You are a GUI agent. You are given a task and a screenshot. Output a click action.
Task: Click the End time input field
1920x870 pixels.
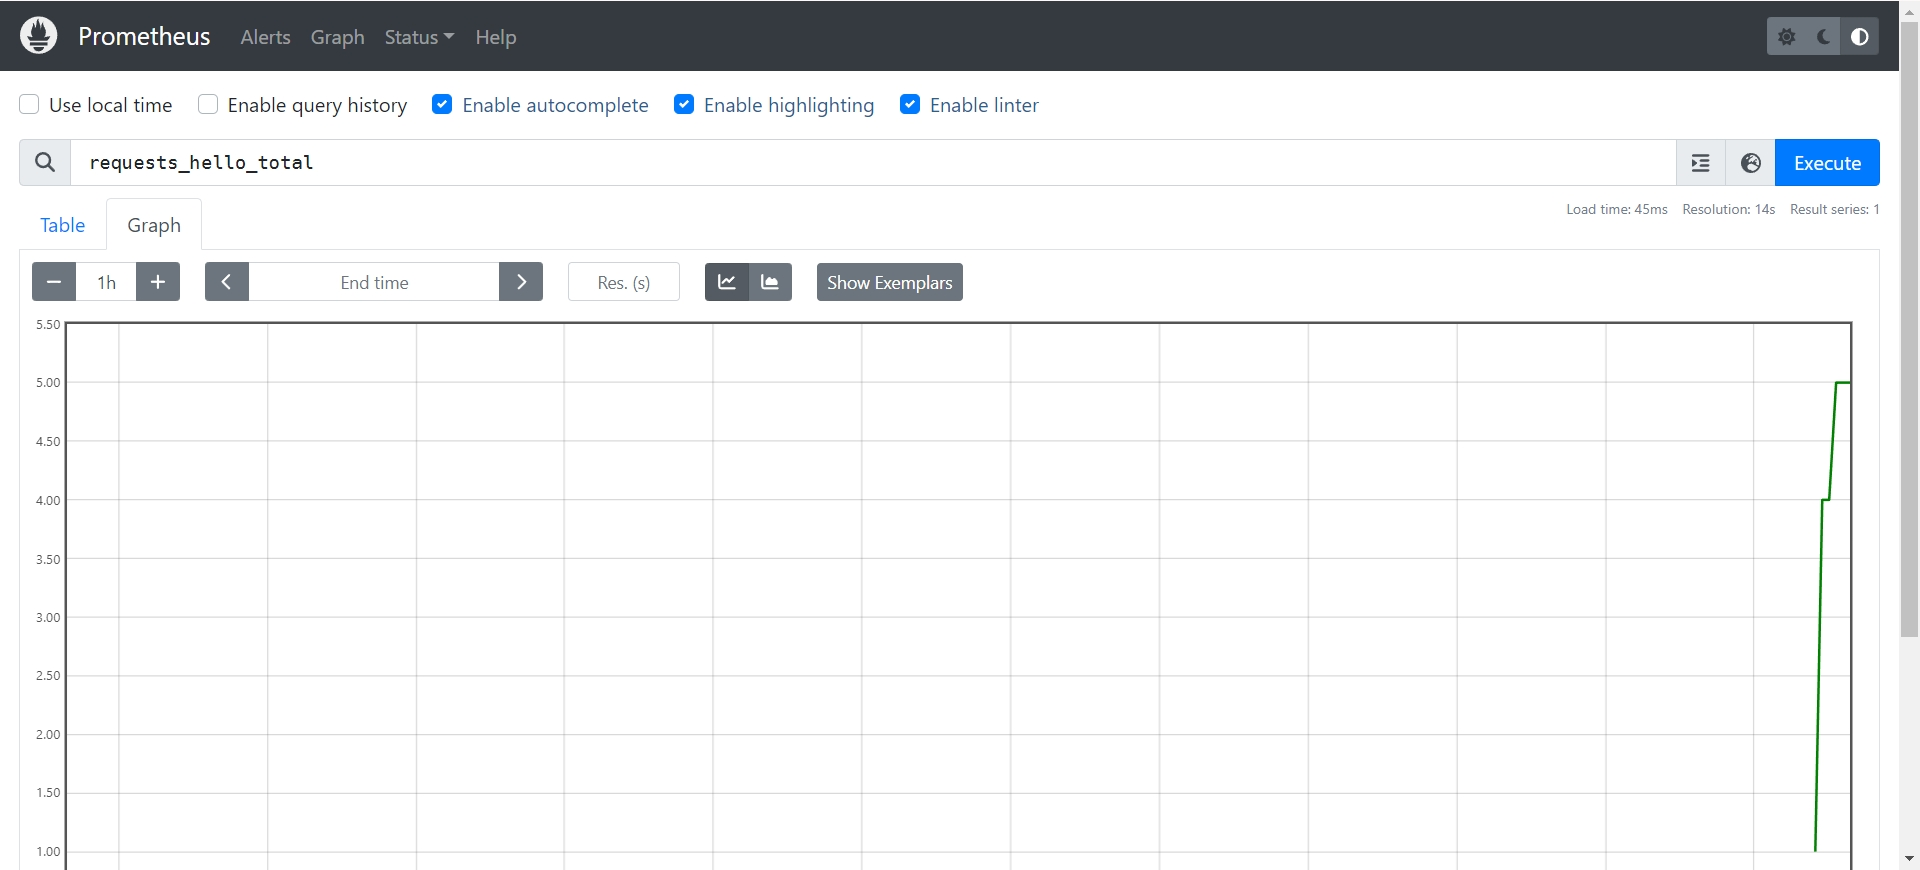point(374,282)
